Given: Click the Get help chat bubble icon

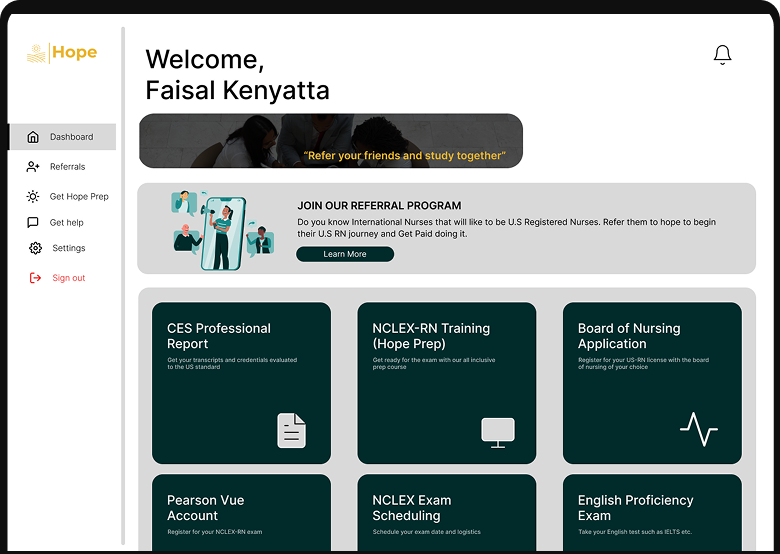Looking at the screenshot, I should coord(33,223).
